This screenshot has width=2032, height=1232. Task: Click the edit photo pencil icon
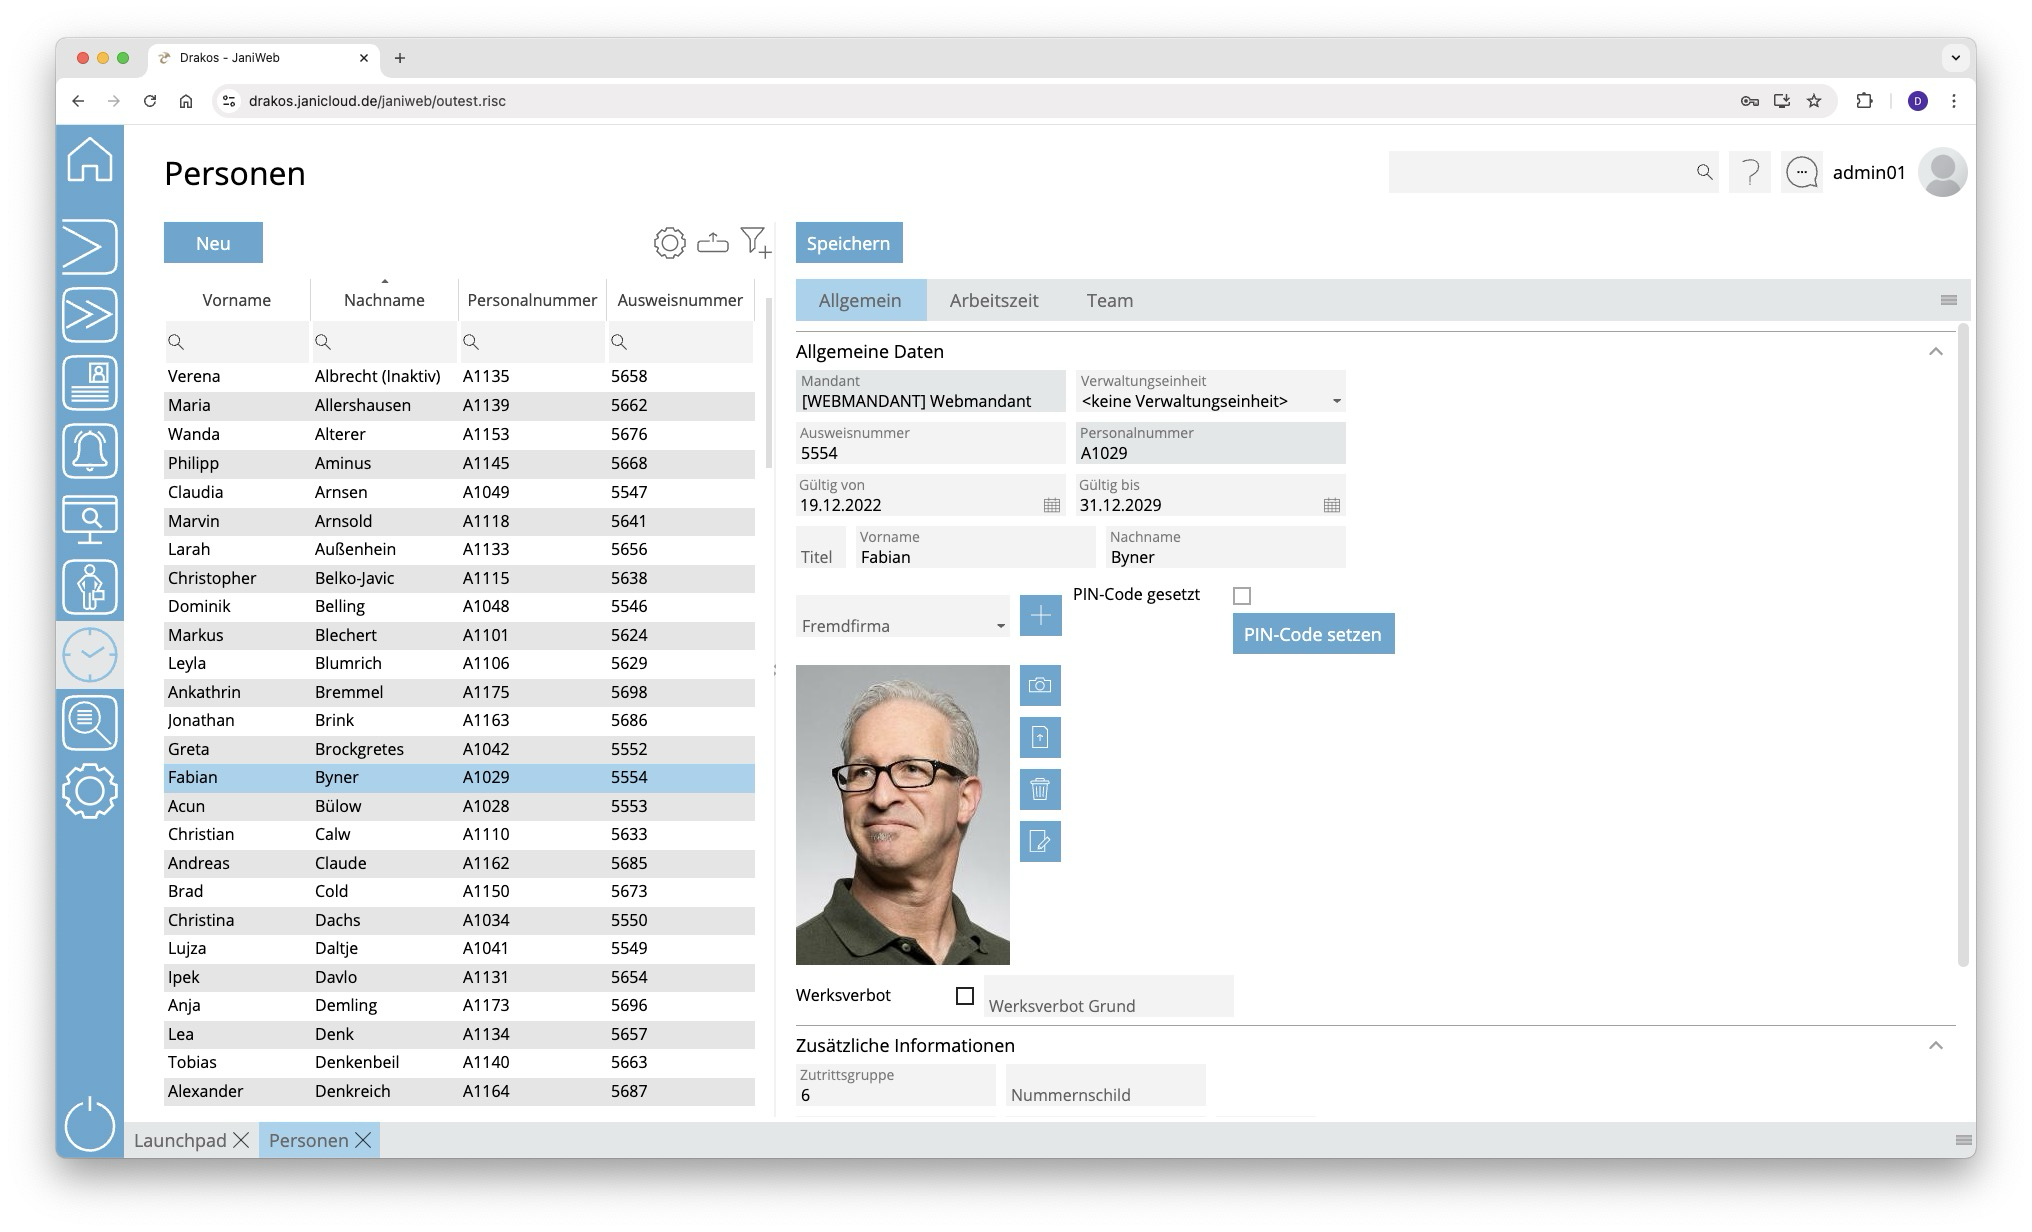(x=1040, y=842)
